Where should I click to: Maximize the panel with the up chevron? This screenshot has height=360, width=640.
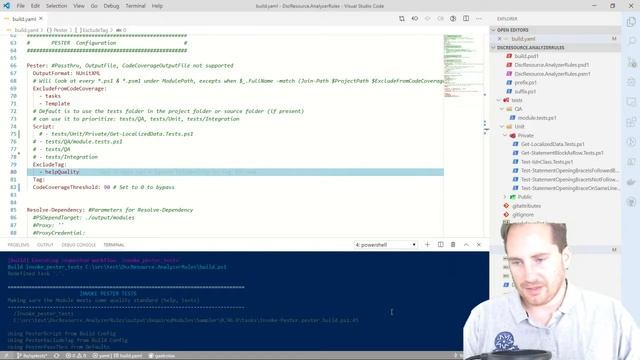point(466,244)
